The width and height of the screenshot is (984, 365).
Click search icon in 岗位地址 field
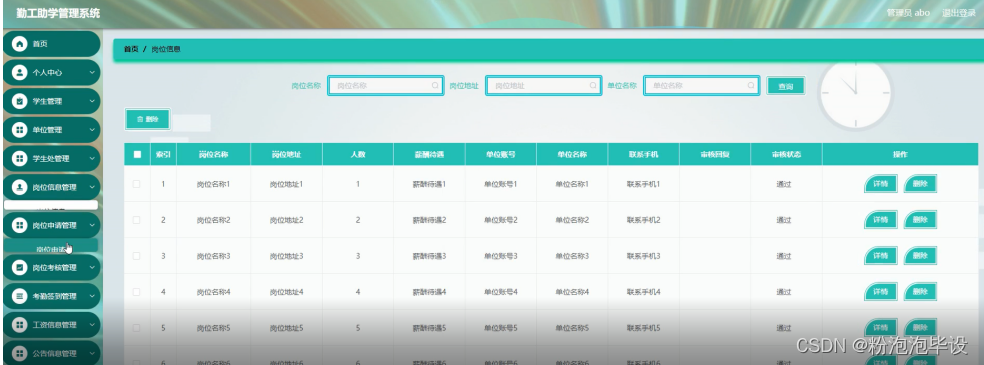pyautogui.click(x=594, y=85)
